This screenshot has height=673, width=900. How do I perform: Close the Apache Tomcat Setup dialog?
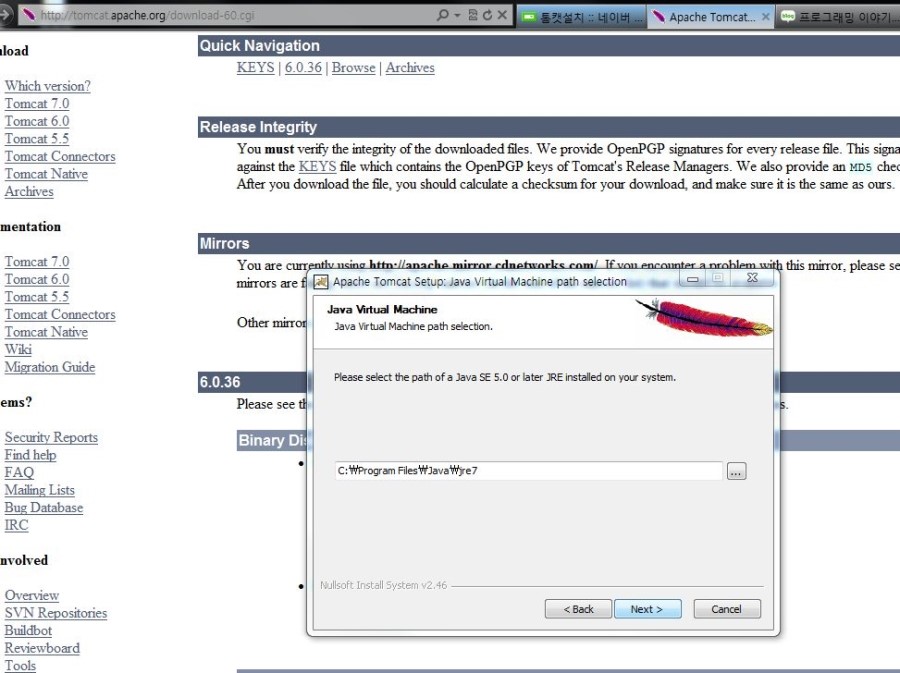click(752, 278)
